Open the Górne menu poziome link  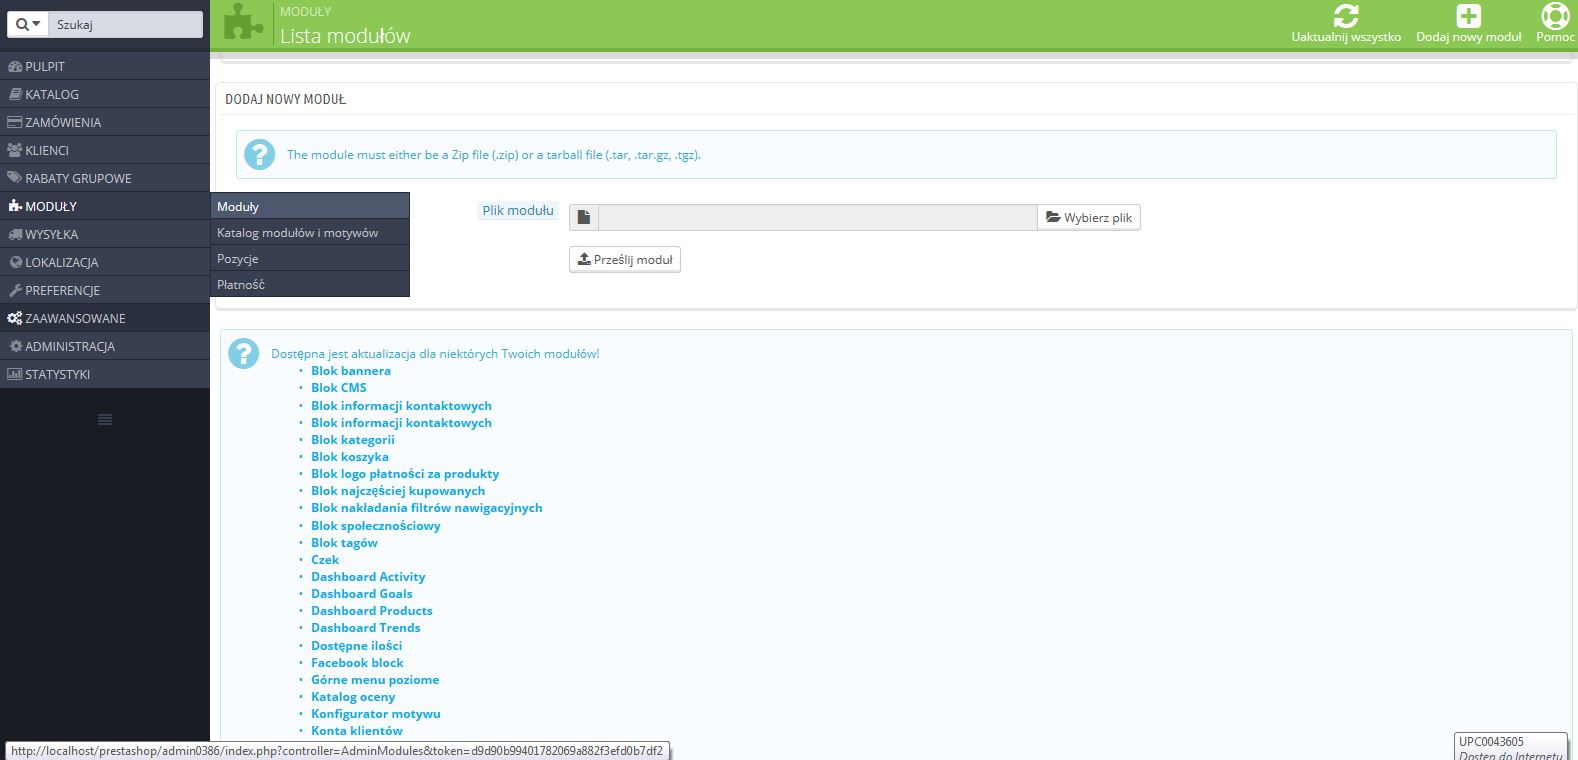pyautogui.click(x=375, y=680)
